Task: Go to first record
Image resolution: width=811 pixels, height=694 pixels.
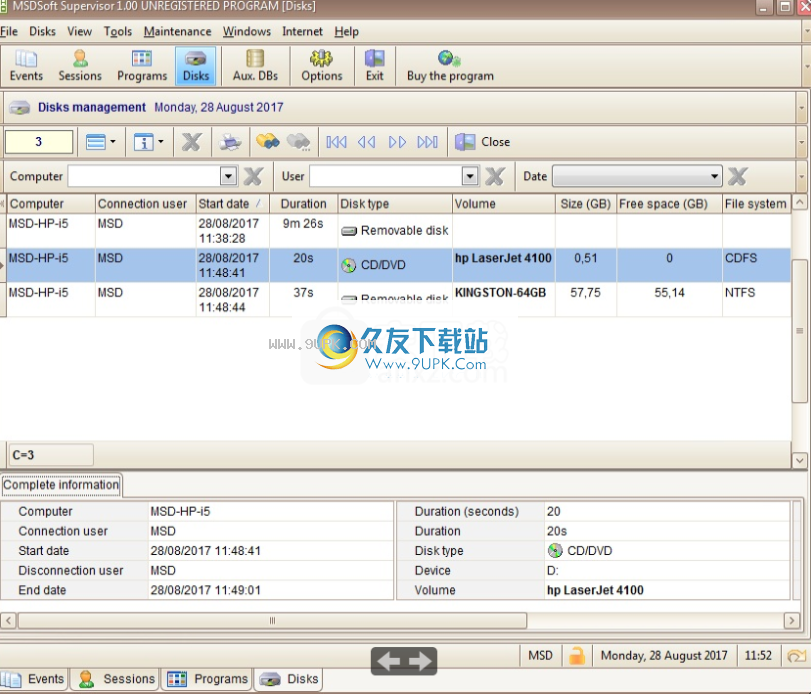Action: pyautogui.click(x=336, y=142)
